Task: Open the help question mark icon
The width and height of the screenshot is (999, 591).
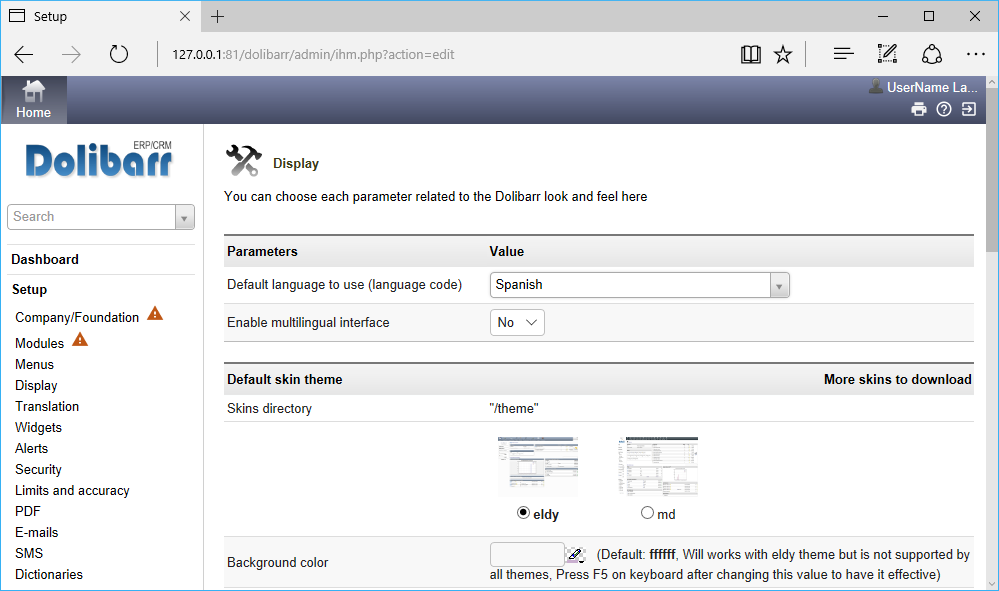Action: coord(943,110)
